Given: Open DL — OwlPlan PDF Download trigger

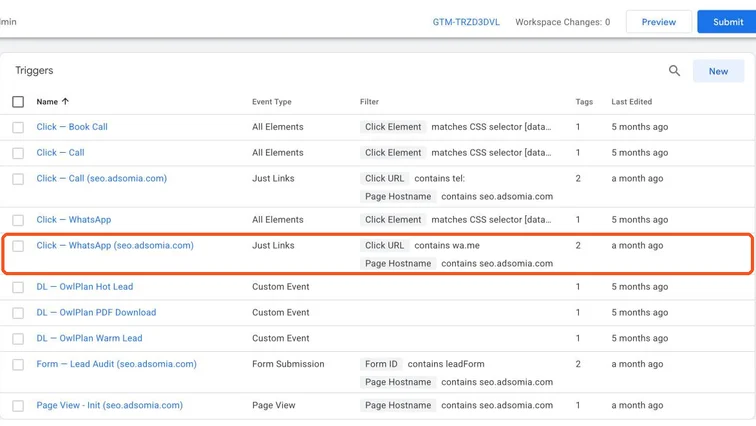Looking at the screenshot, I should 96,312.
